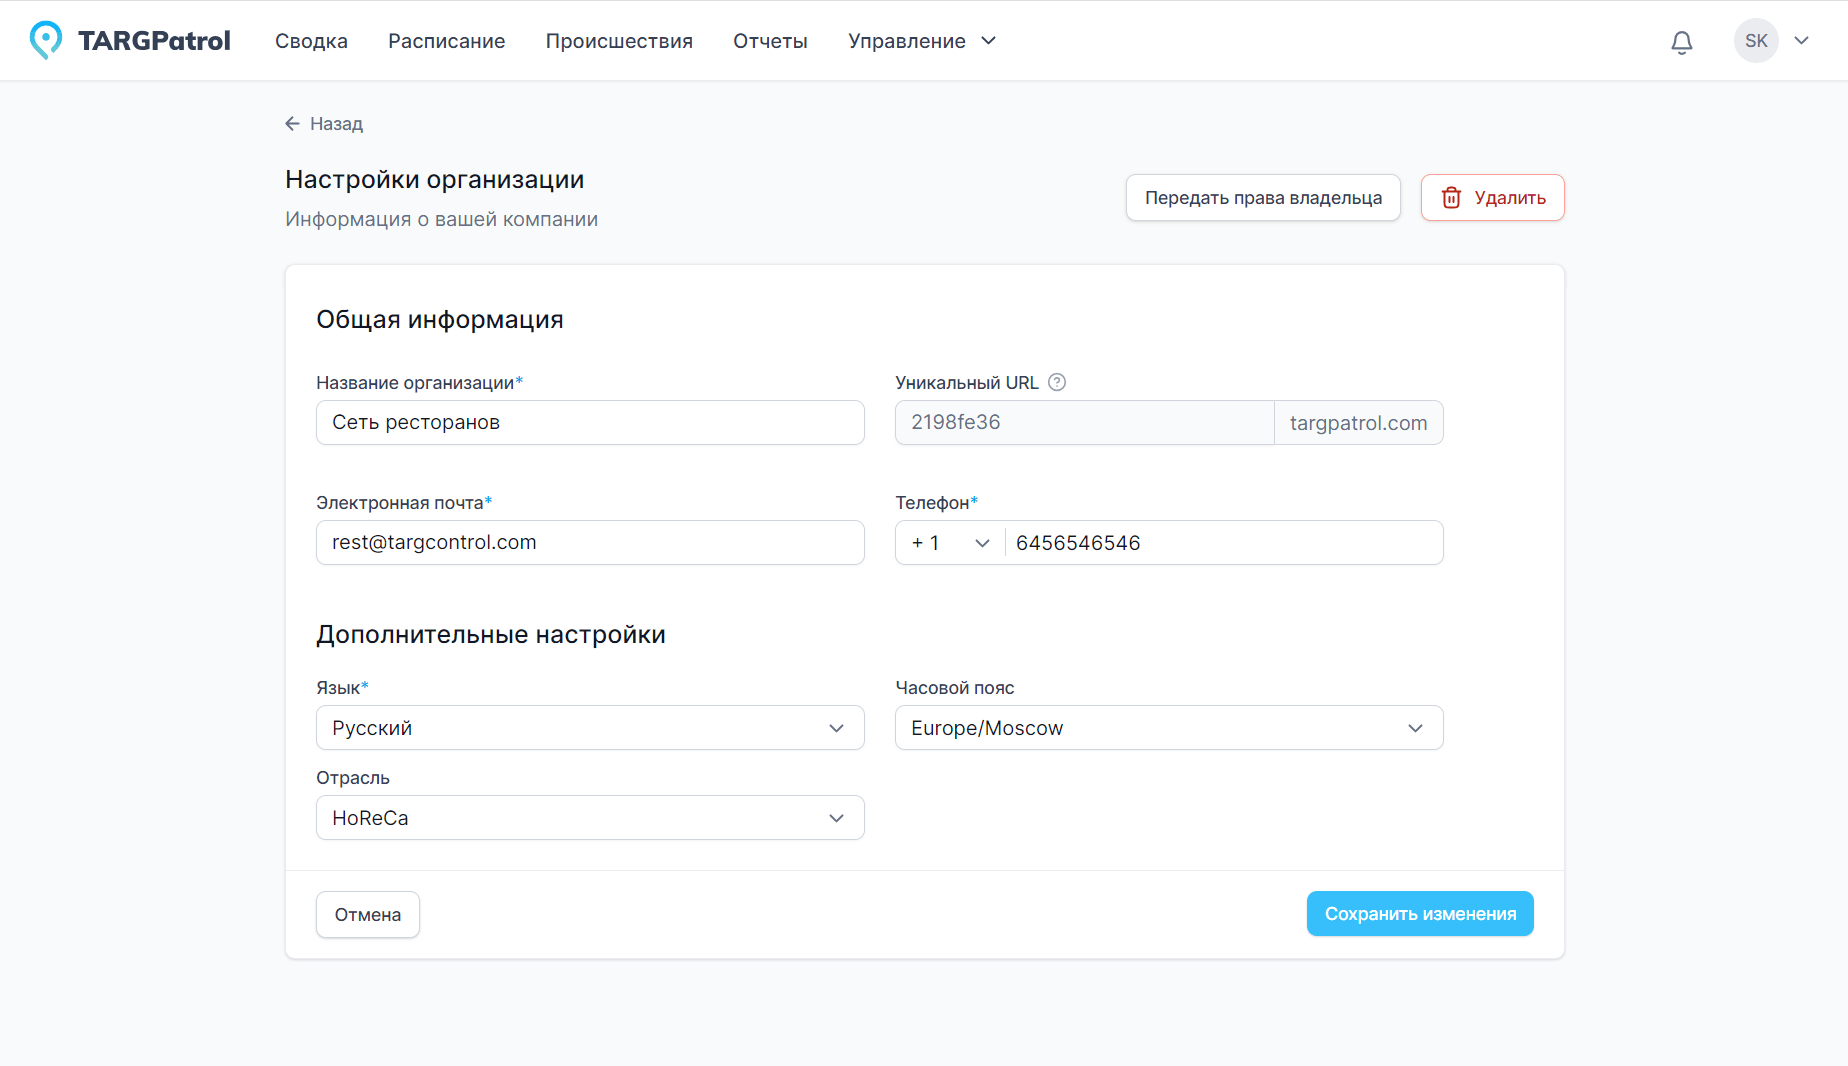Viewport: 1848px width, 1066px height.
Task: Click the help icon next to Уникальный URL
Action: (x=1057, y=382)
